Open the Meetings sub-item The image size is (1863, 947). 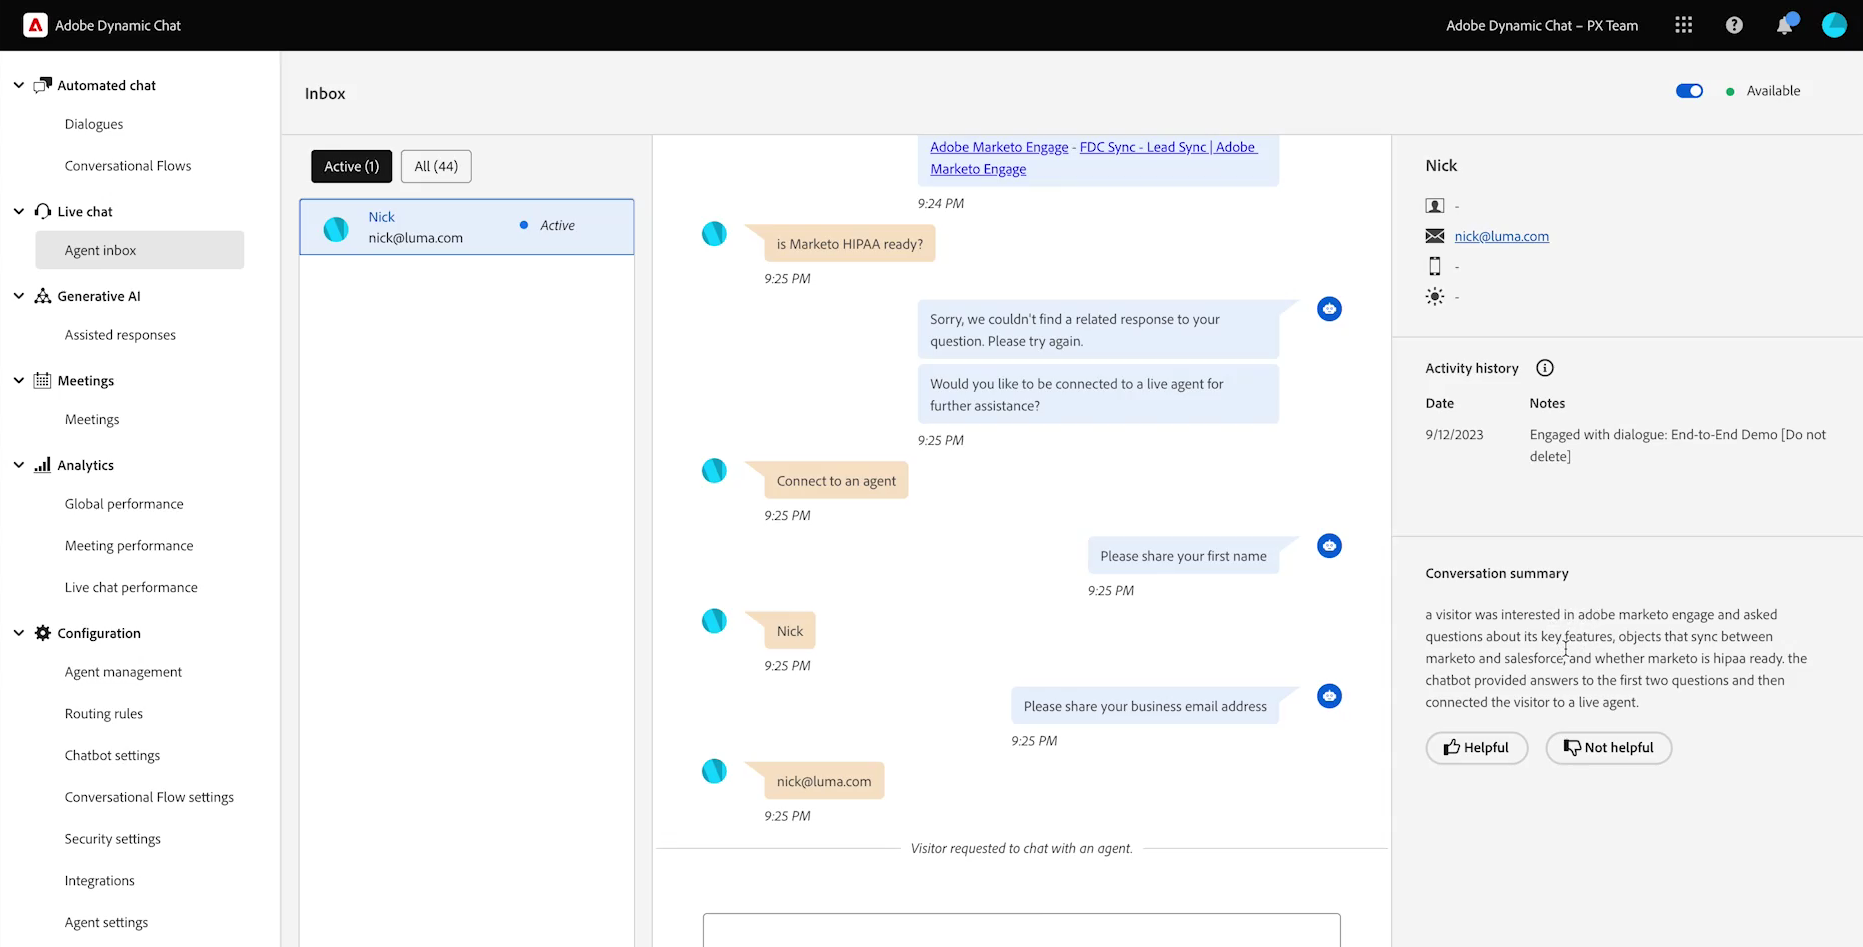(92, 419)
